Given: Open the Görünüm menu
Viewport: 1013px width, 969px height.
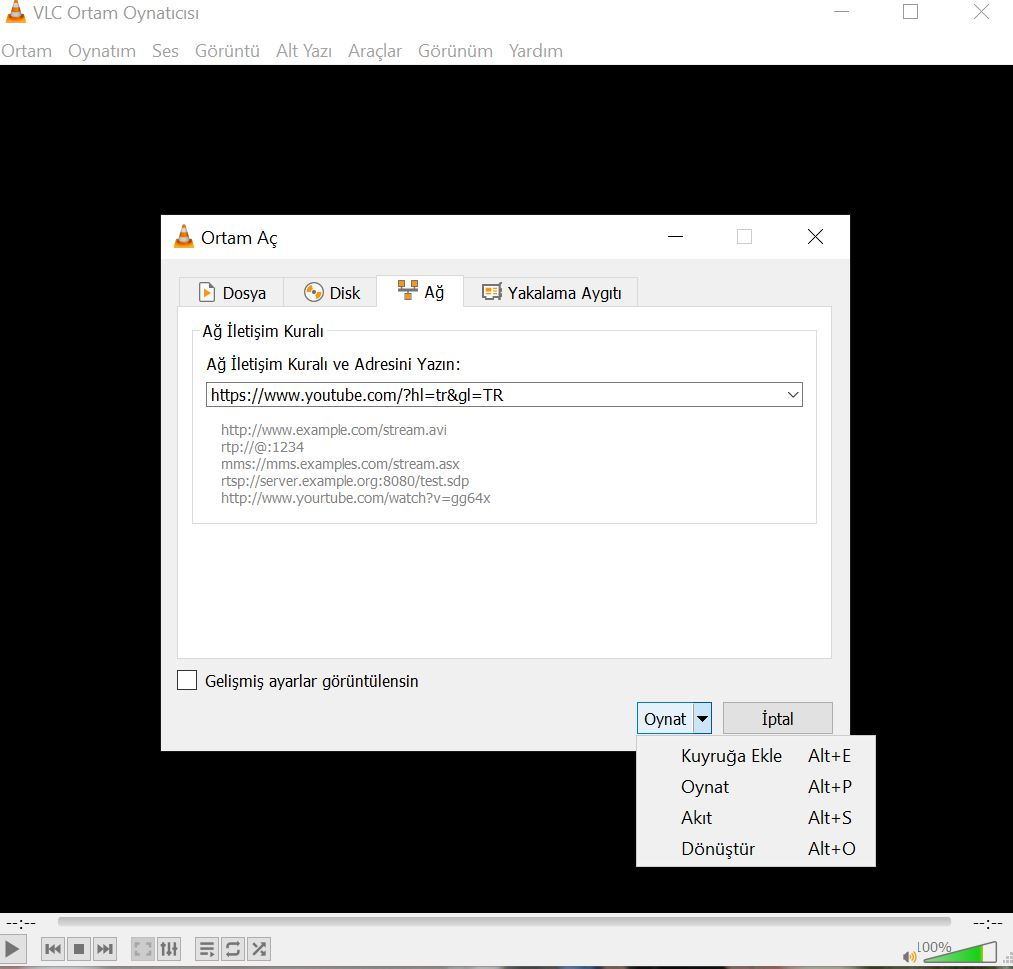Looking at the screenshot, I should click(x=455, y=50).
